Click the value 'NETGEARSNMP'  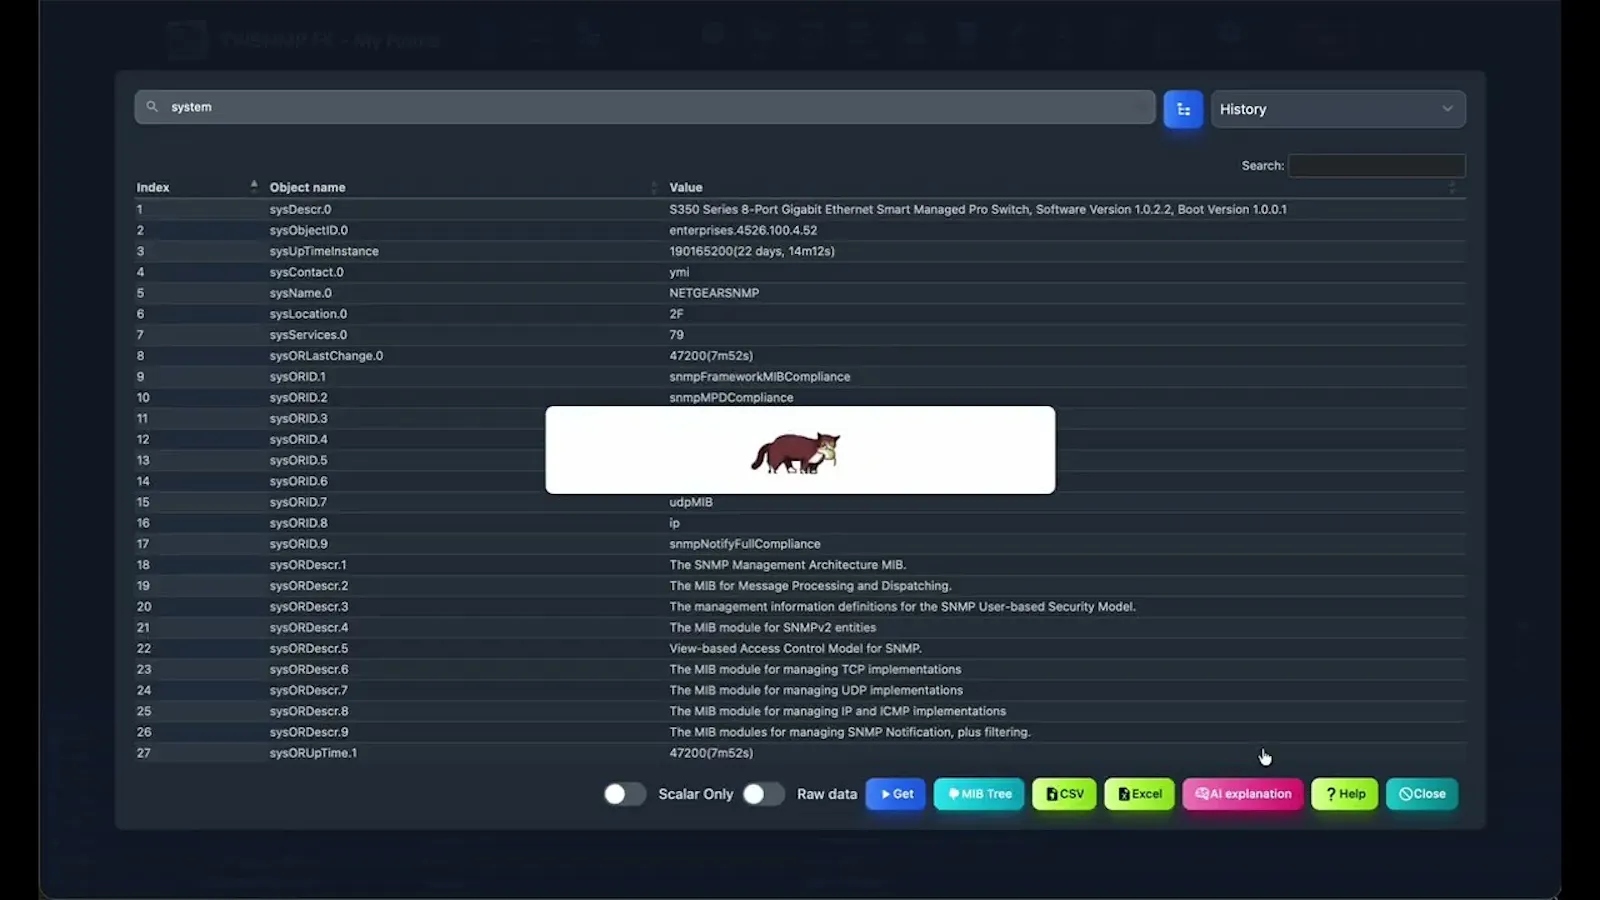(x=714, y=293)
